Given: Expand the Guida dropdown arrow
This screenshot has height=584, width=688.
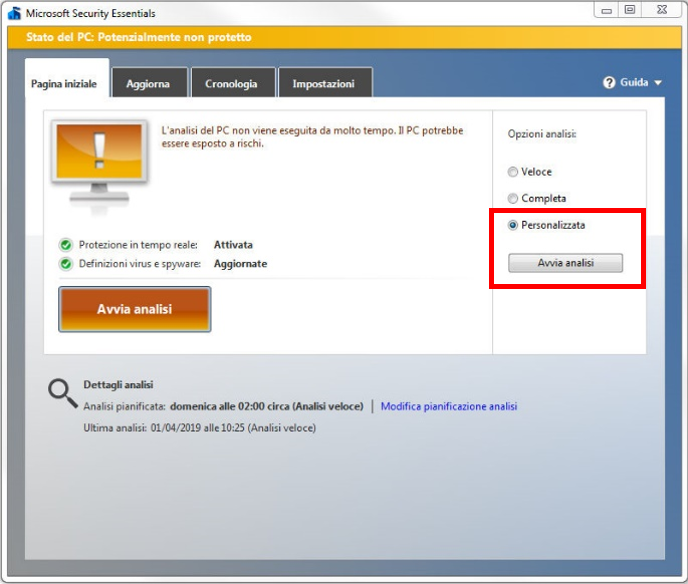Looking at the screenshot, I should tap(658, 82).
